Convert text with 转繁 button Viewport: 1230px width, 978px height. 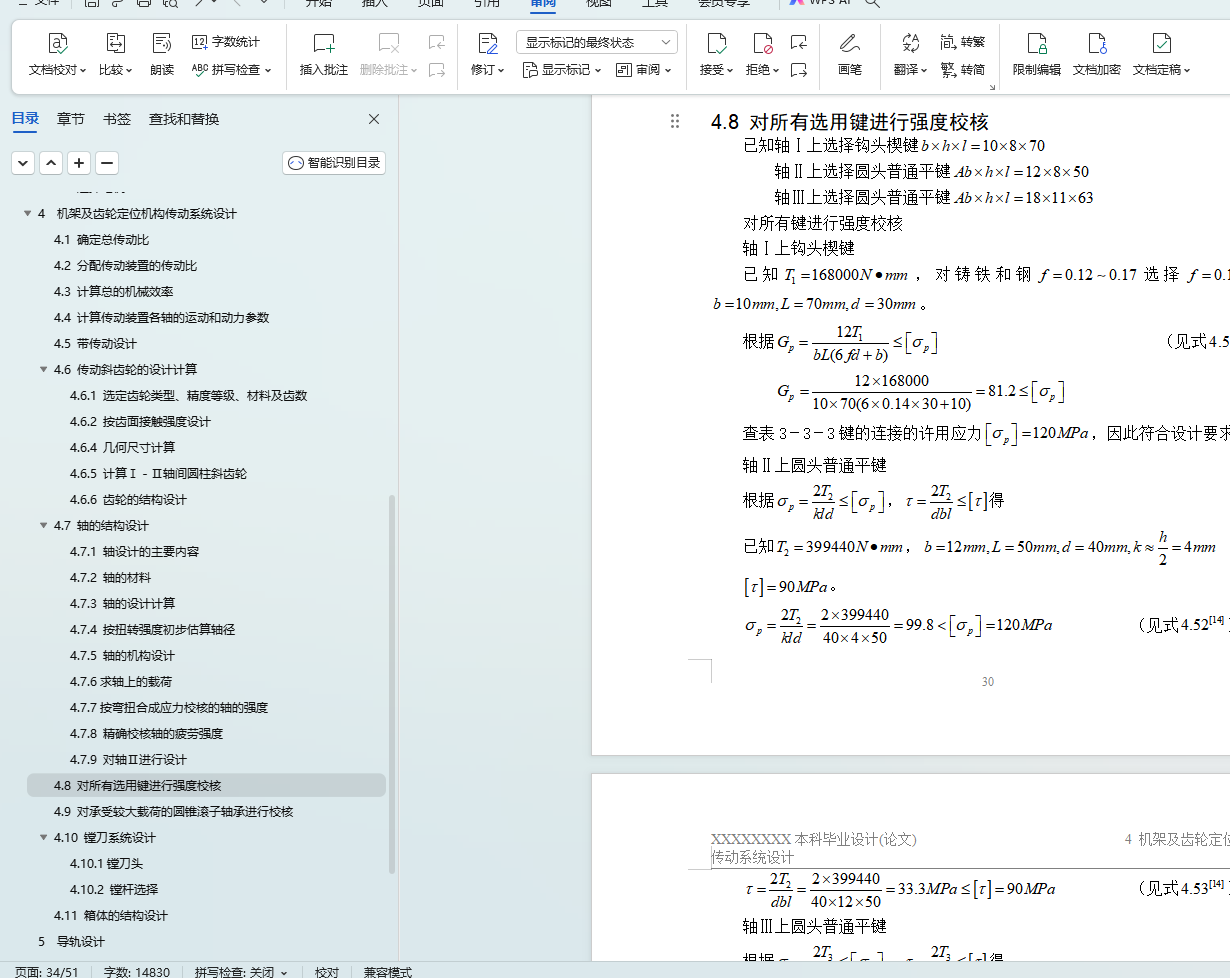click(x=962, y=42)
